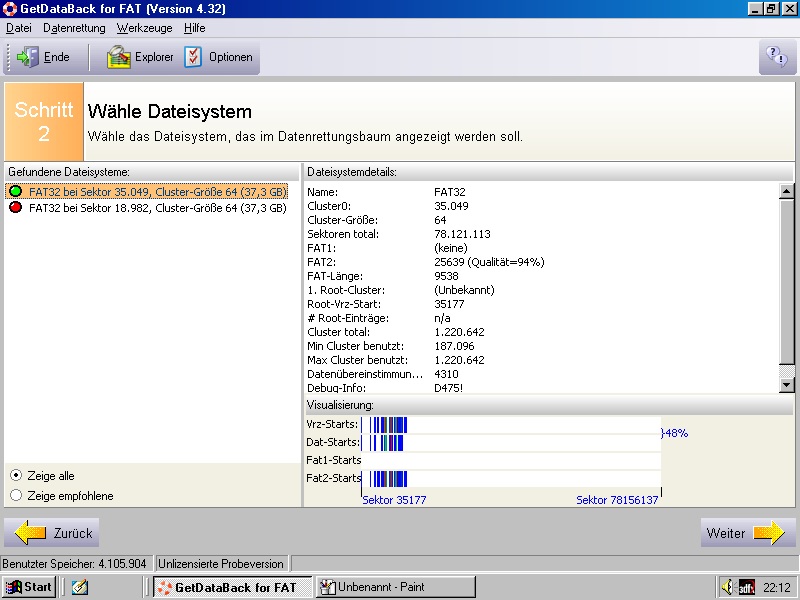
Task: Click GetDataBack for FAT taskbar button
Action: [x=233, y=587]
